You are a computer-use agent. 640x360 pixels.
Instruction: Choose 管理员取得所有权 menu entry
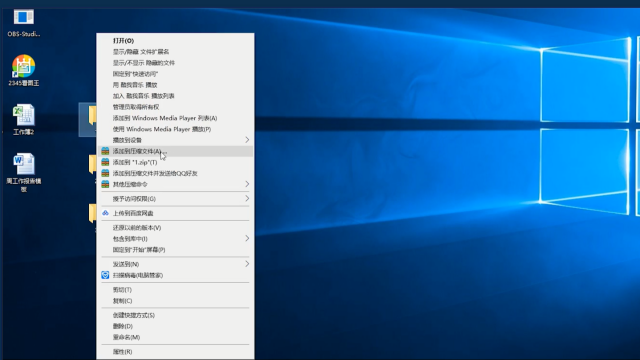(175, 107)
